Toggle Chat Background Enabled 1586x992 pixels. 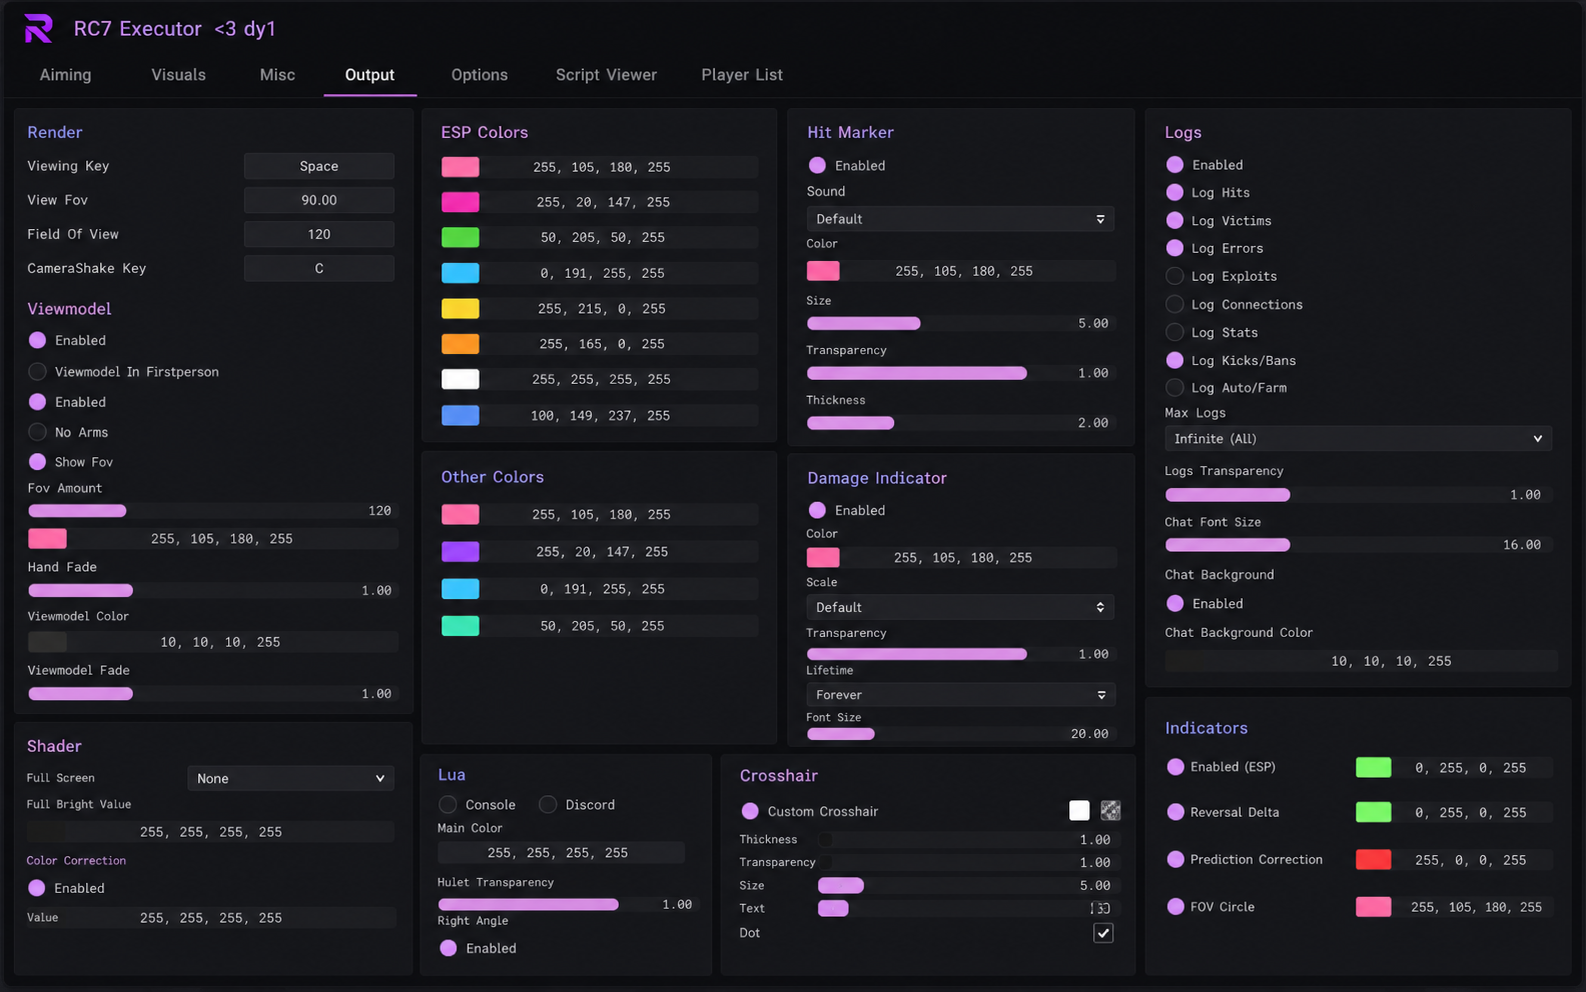pos(1175,603)
